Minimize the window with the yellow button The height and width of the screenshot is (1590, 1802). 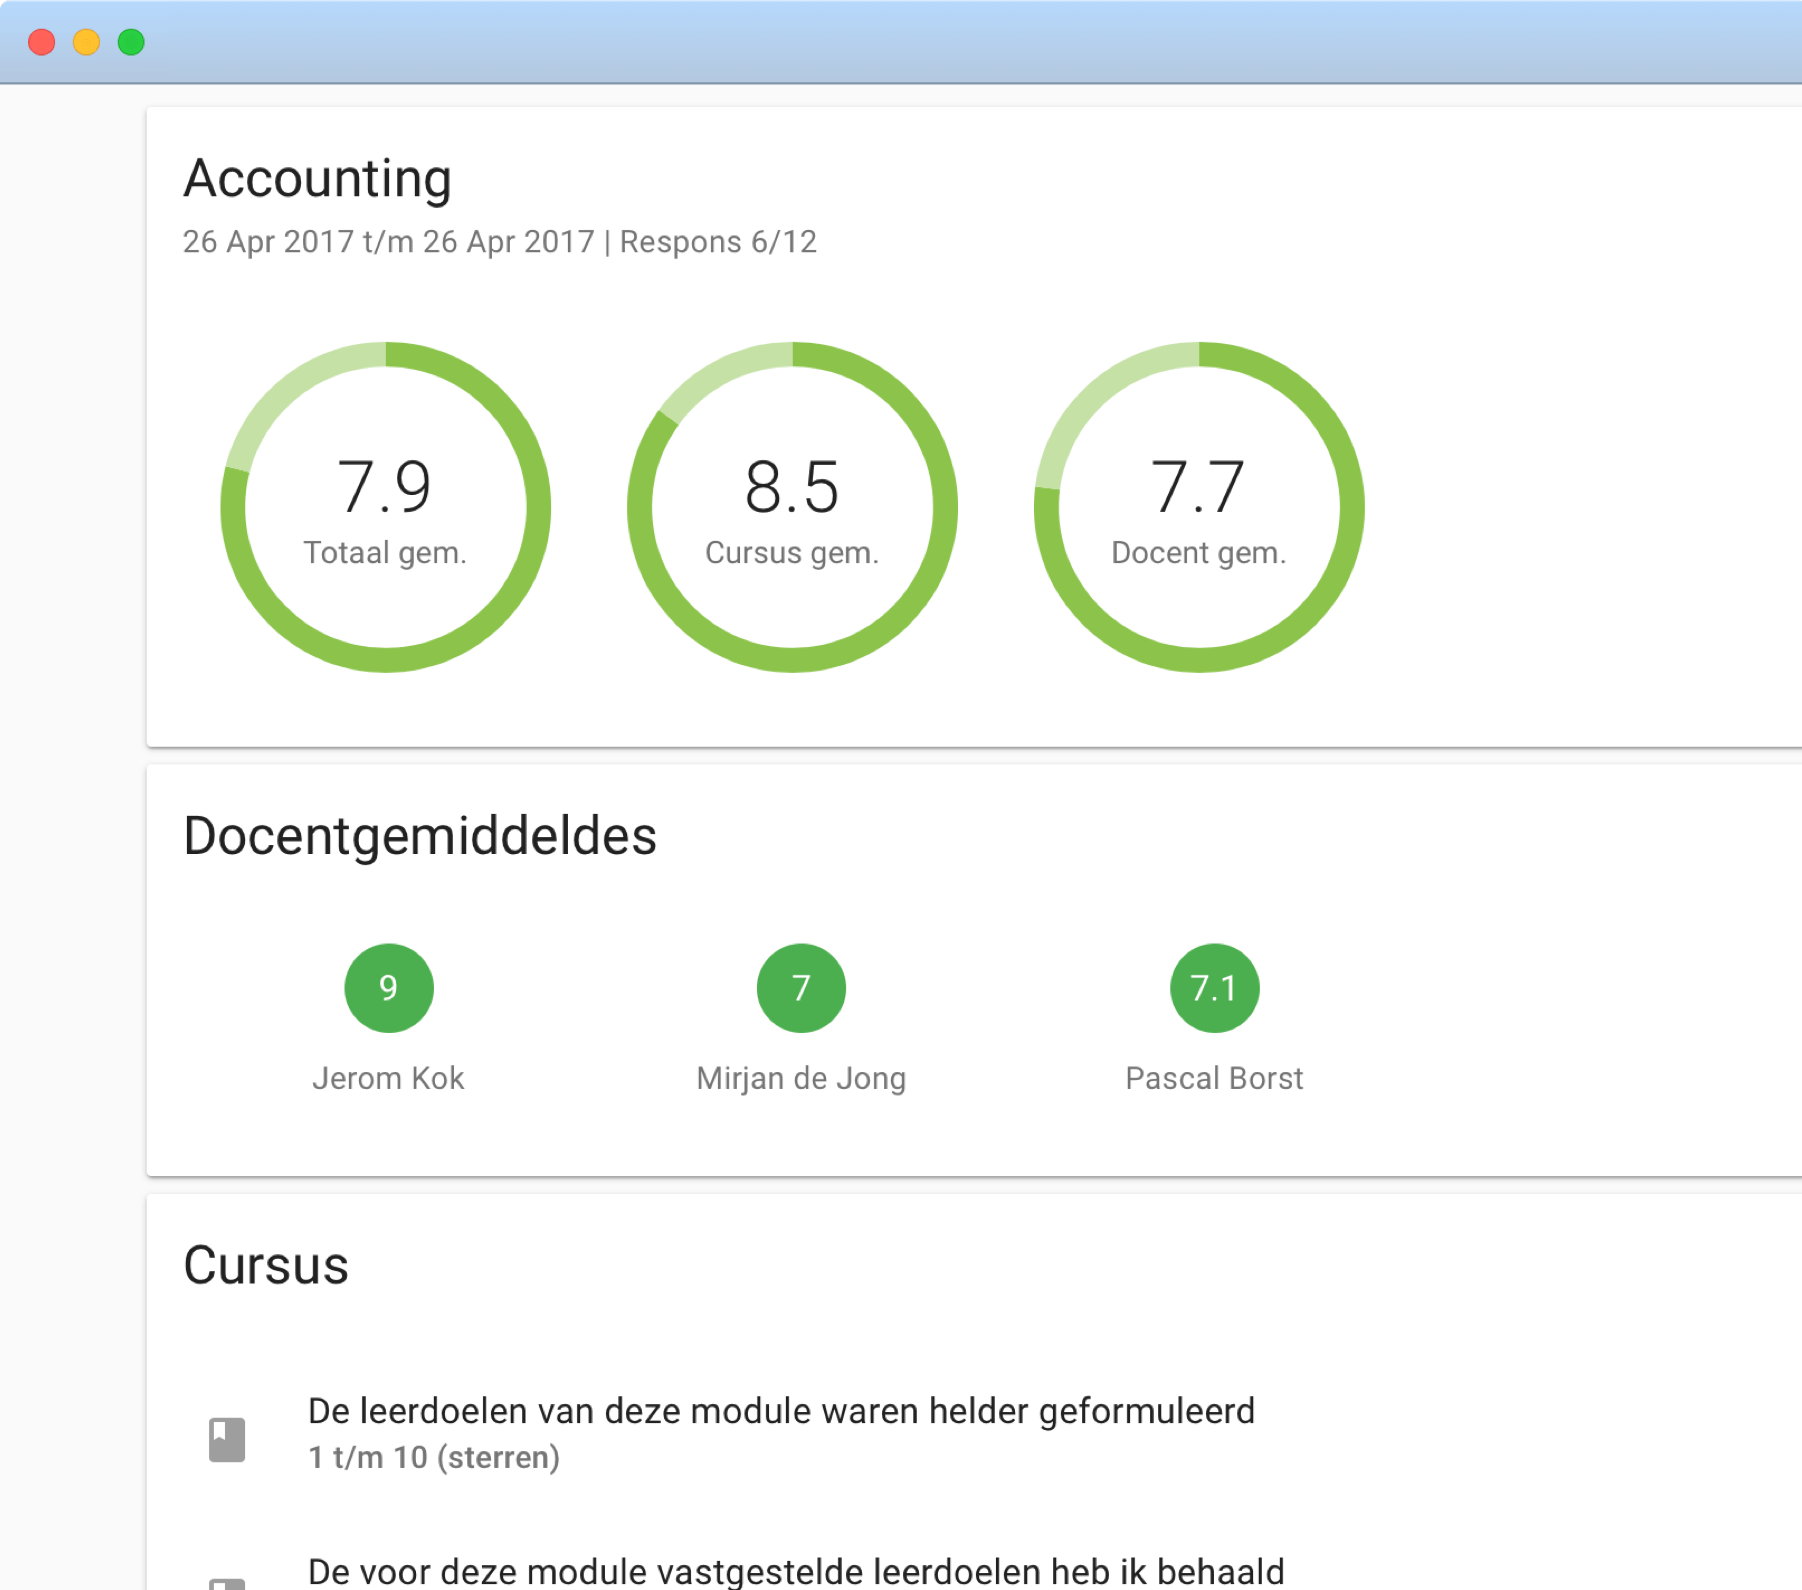click(x=87, y=42)
